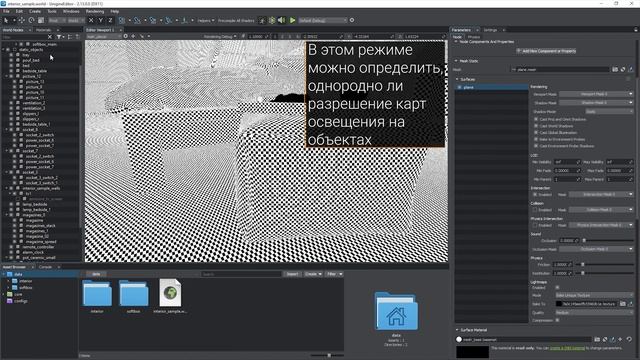
Task: Click the reset arrow icon in Surface Material row
Action: pyautogui.click(x=629, y=339)
